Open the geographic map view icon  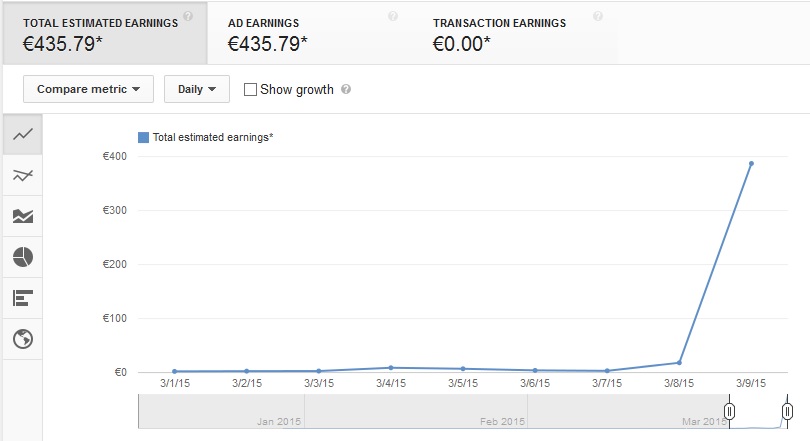click(x=22, y=339)
